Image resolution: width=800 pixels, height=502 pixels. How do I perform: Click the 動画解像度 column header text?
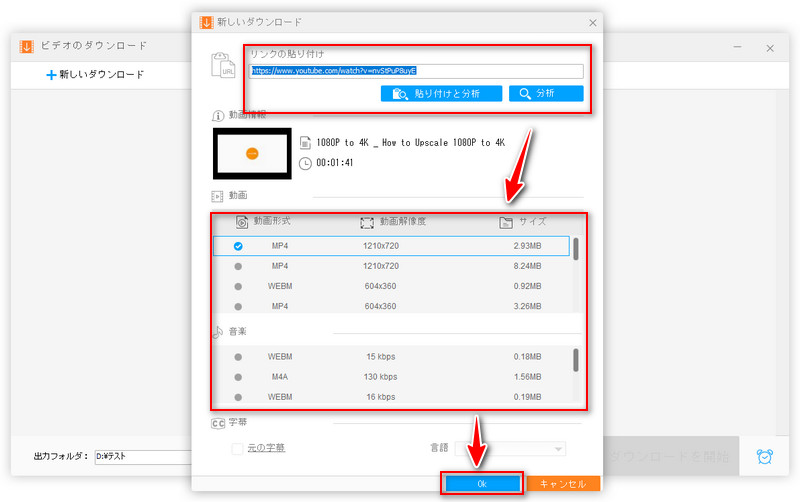click(x=403, y=221)
